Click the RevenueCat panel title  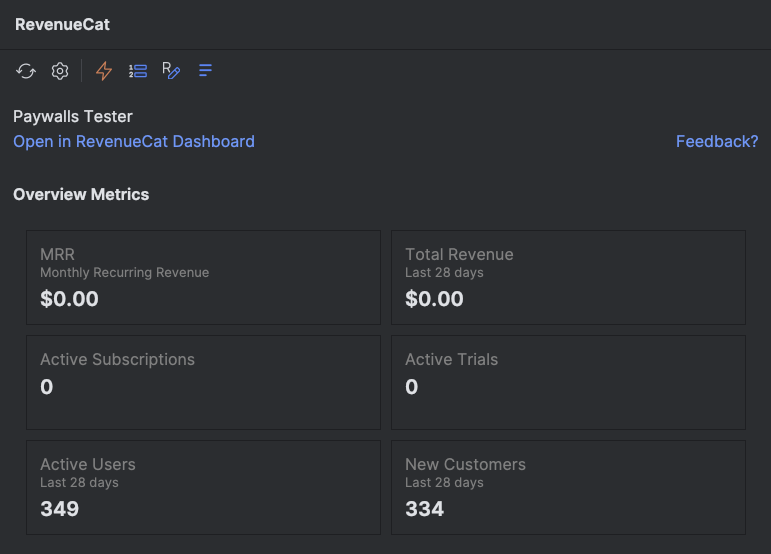coord(62,25)
